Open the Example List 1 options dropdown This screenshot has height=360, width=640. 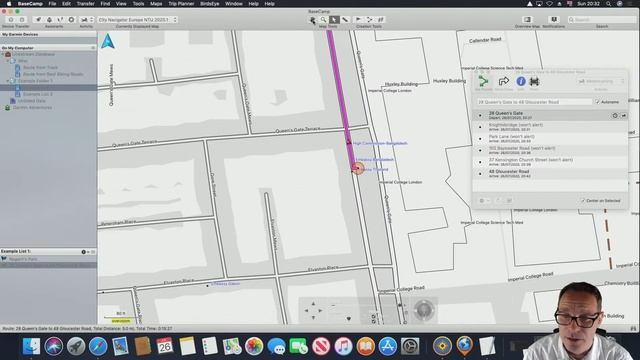tap(85, 252)
